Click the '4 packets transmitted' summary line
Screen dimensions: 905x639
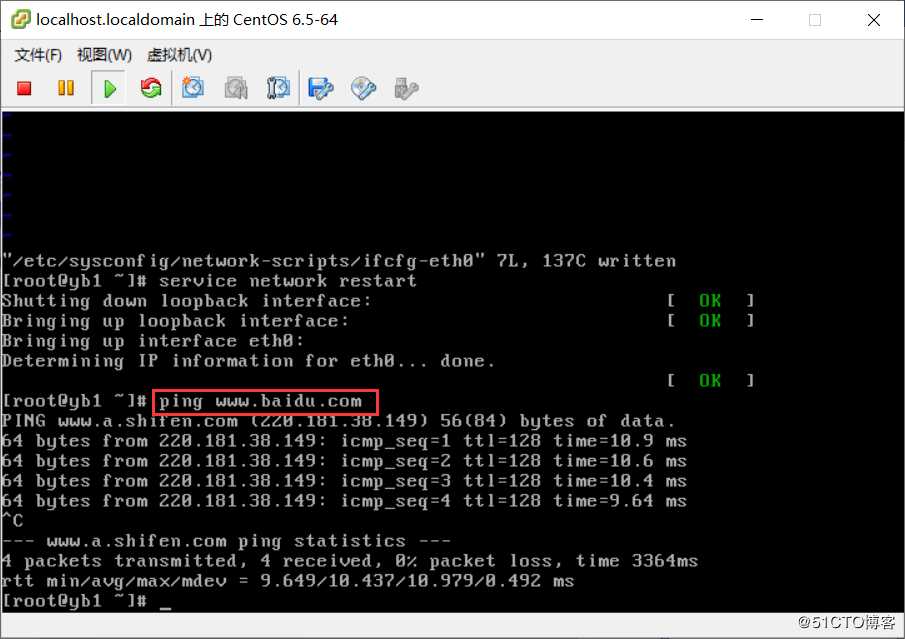tap(350, 562)
